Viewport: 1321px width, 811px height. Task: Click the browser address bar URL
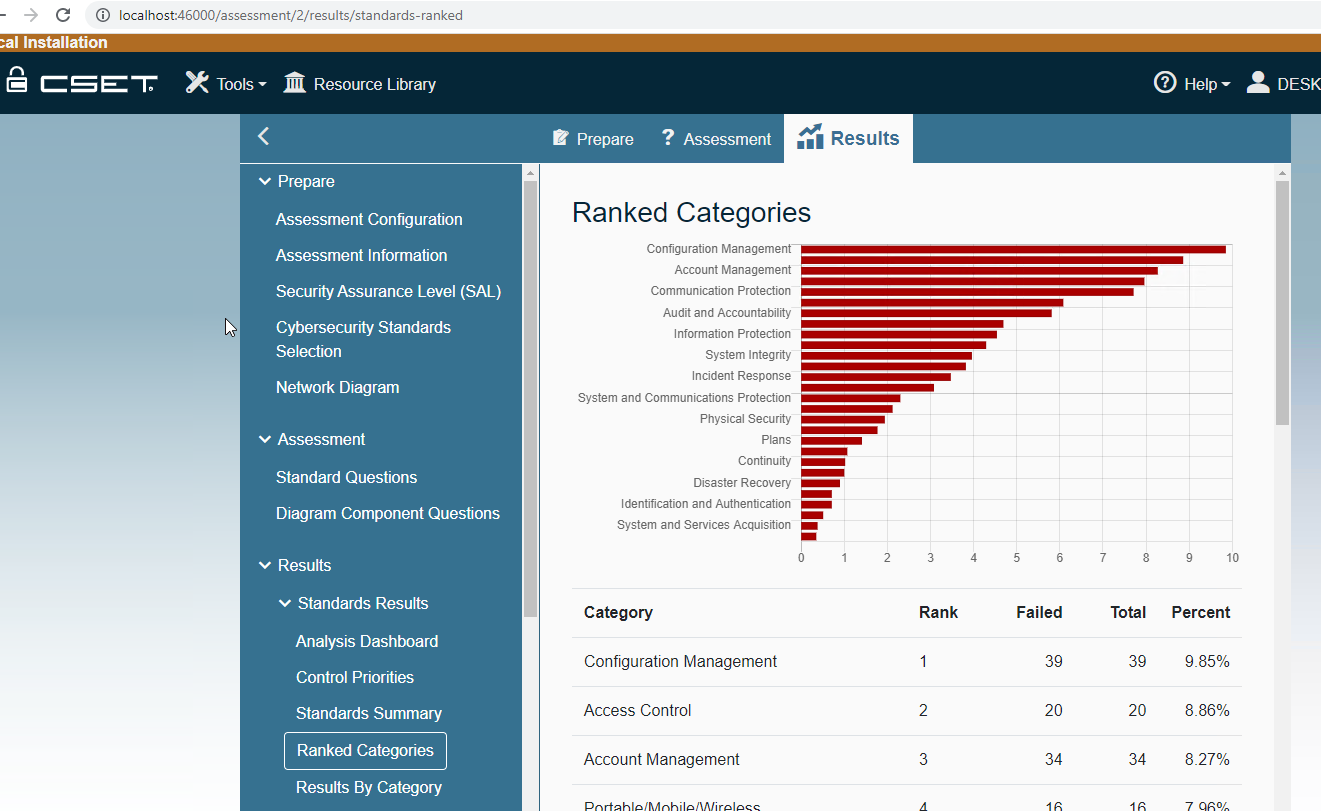pos(290,15)
